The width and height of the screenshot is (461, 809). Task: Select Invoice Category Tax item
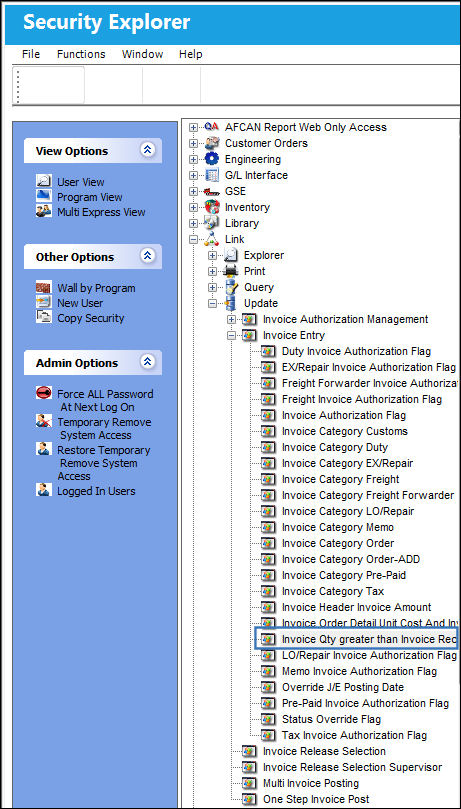click(333, 591)
